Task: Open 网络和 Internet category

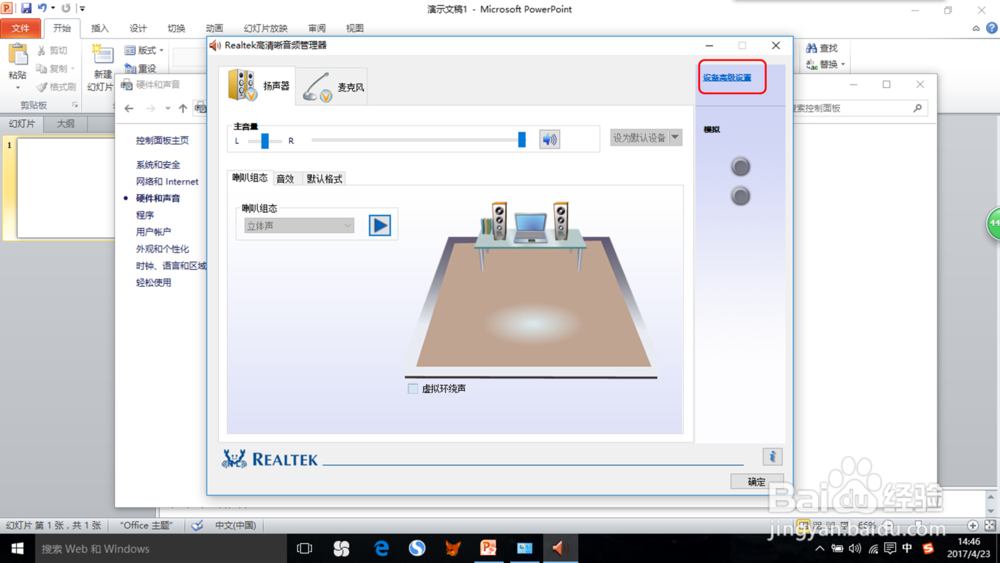Action: pyautogui.click(x=167, y=182)
